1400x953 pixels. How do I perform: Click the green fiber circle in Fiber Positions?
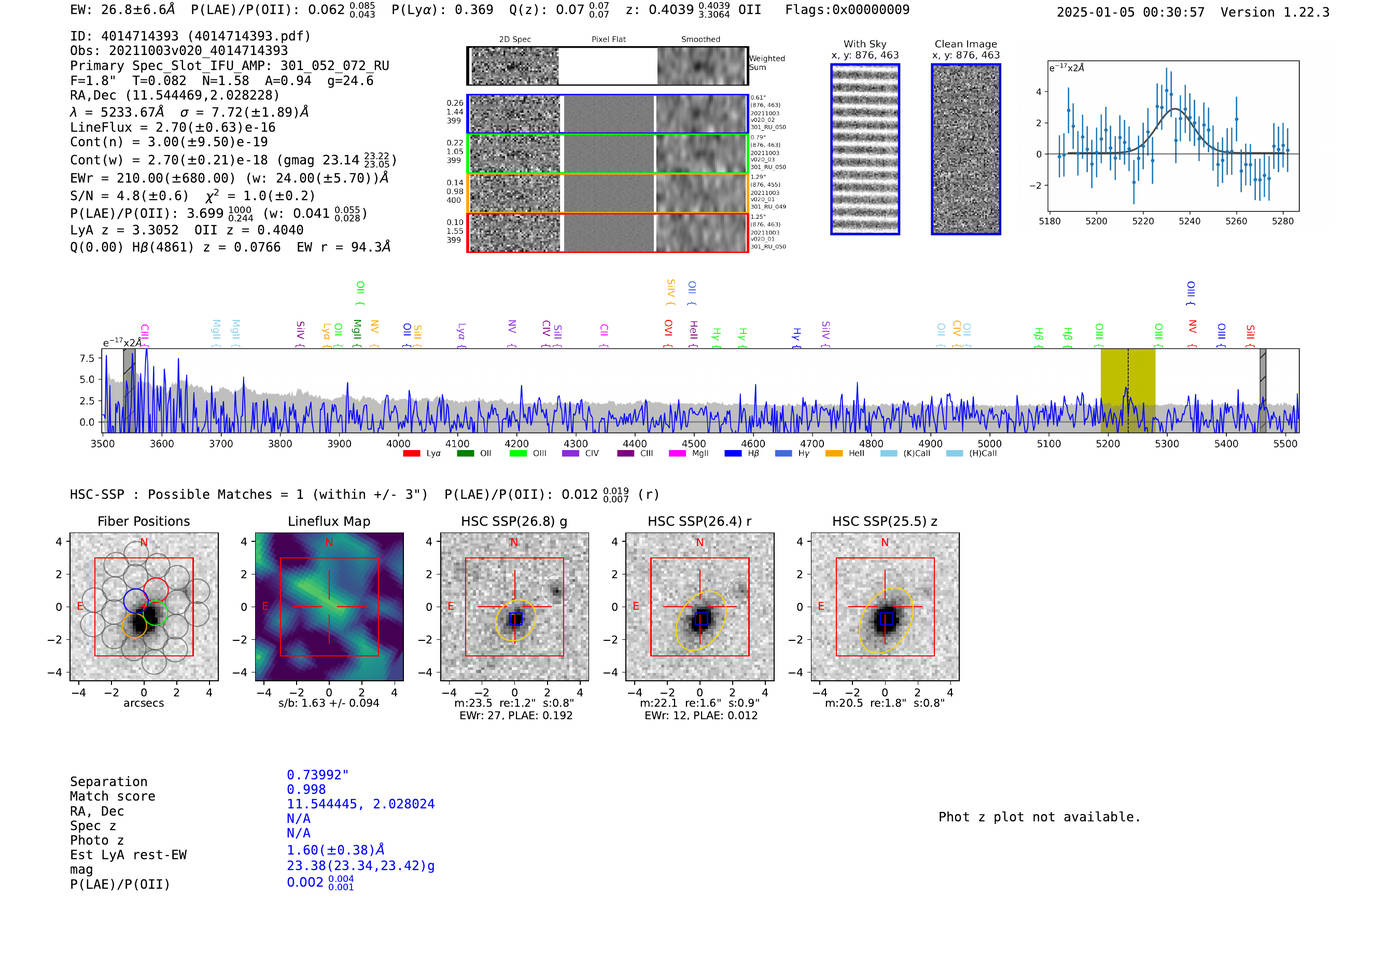coord(155,614)
